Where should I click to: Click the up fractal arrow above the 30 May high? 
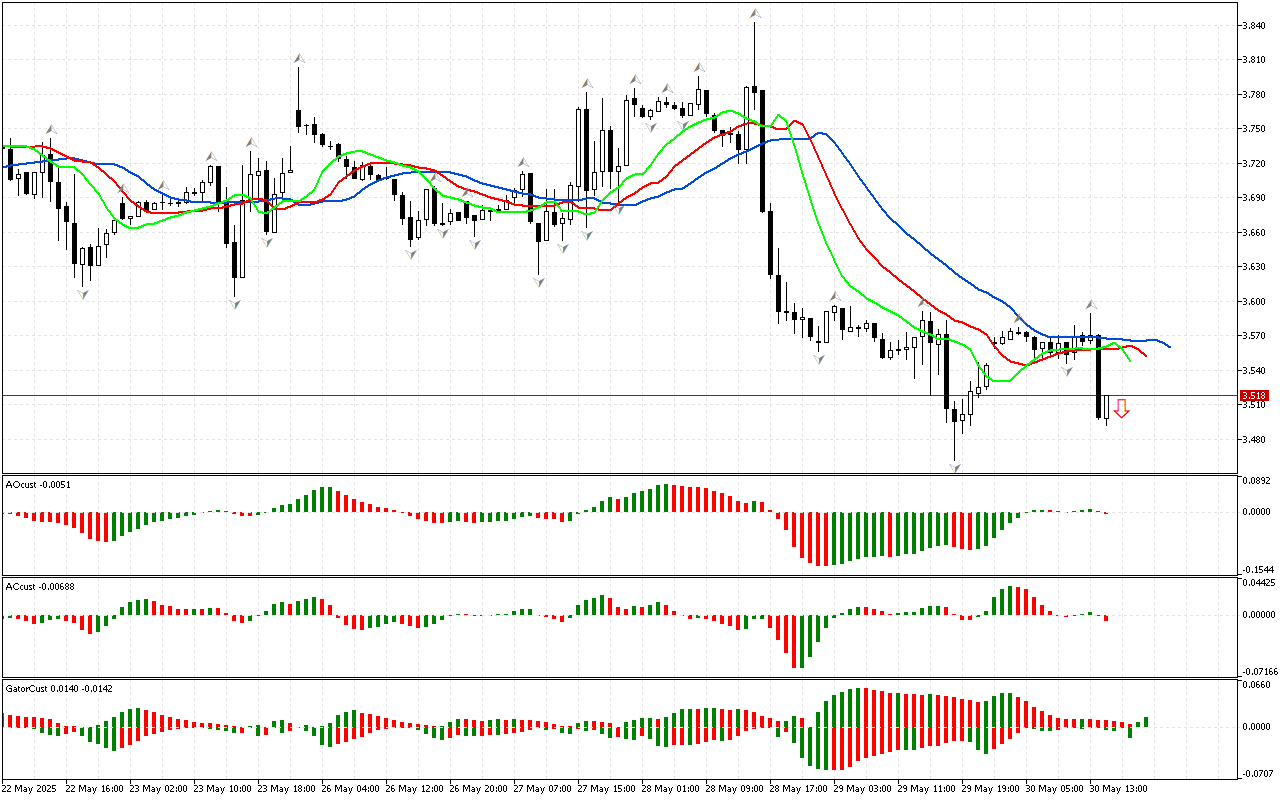(1092, 304)
